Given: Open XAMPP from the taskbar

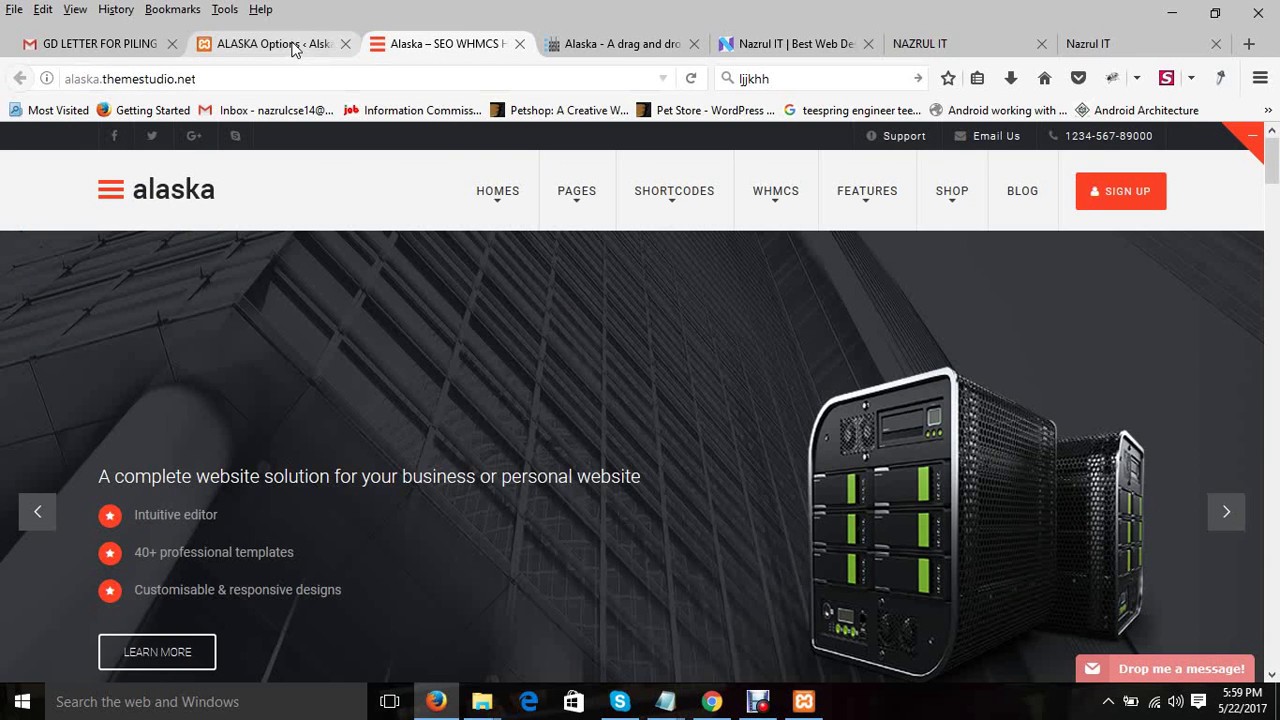Looking at the screenshot, I should coord(803,701).
